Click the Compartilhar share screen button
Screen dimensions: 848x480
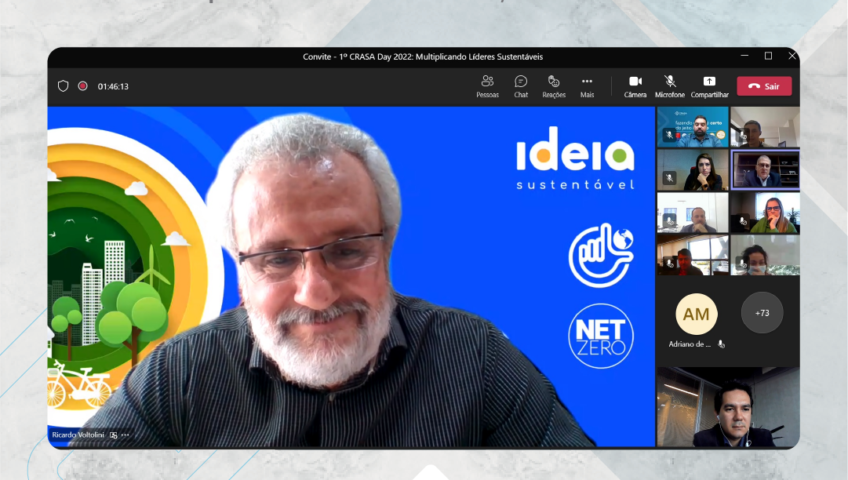709,86
